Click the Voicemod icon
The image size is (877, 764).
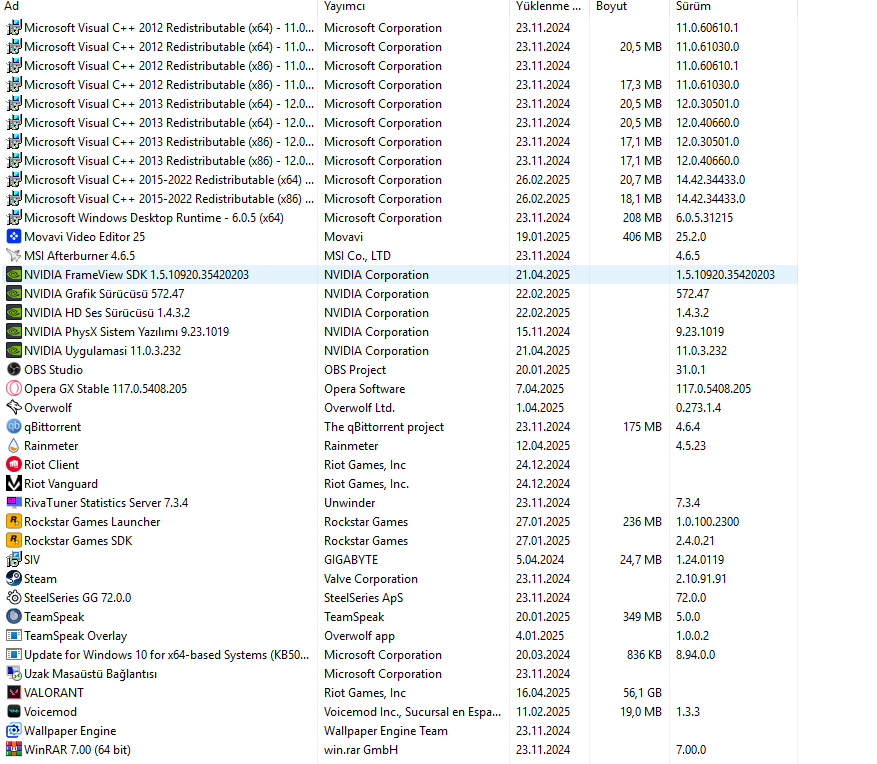[13, 712]
